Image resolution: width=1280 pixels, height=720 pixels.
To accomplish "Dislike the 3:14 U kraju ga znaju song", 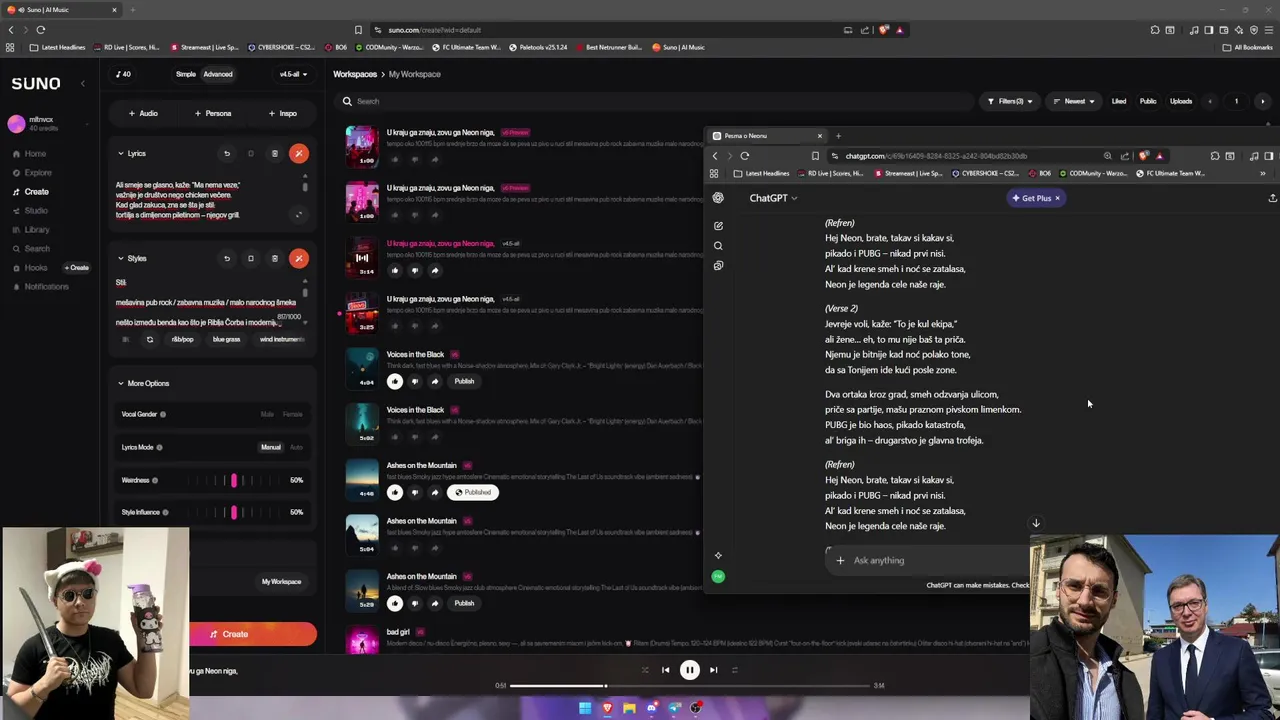I will pos(415,270).
